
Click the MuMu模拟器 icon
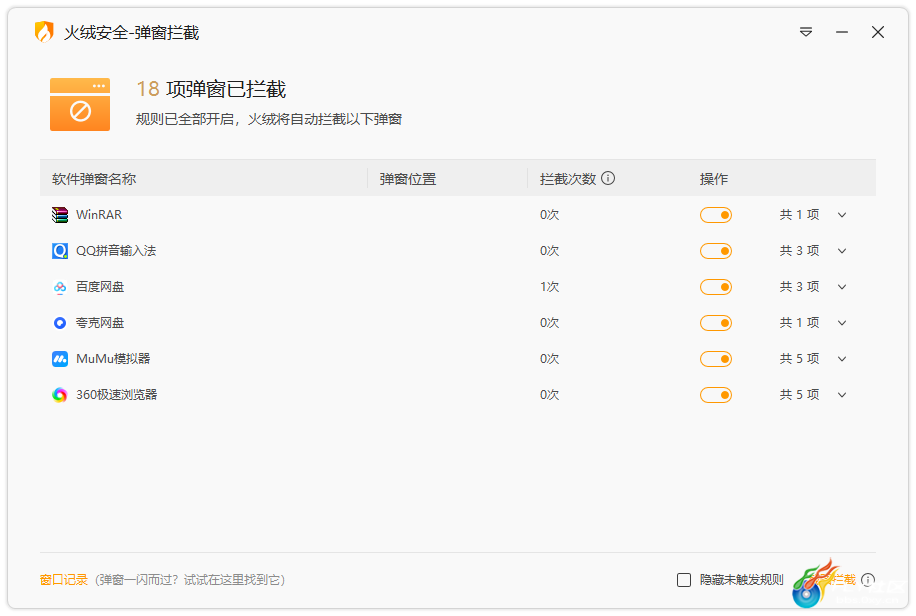pos(60,359)
